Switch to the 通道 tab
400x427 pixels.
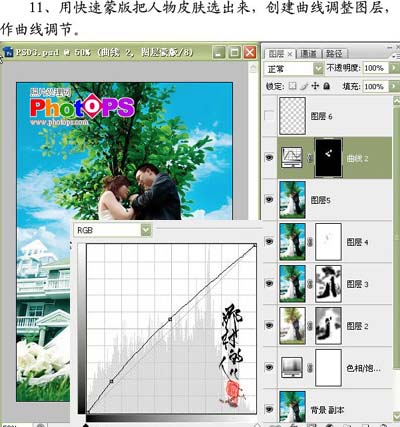point(308,54)
